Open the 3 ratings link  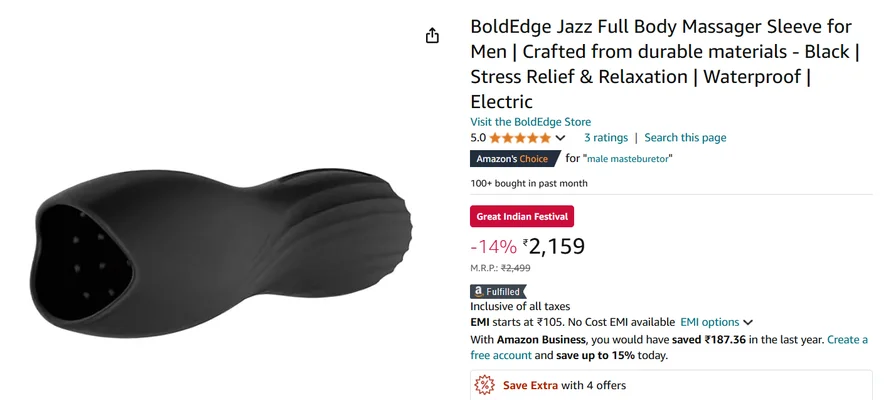point(606,138)
